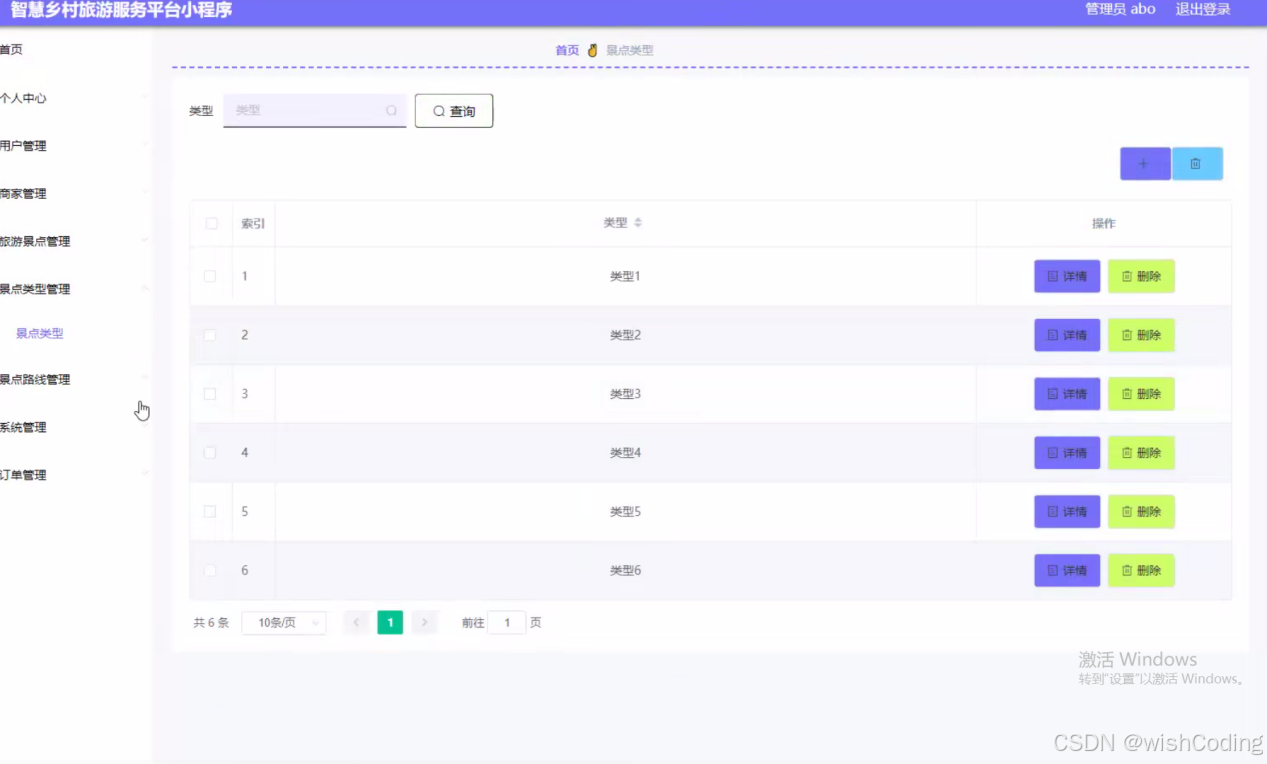The image size is (1267, 764).
Task: Expand 系统管理 sidebar menu
Action: point(75,427)
